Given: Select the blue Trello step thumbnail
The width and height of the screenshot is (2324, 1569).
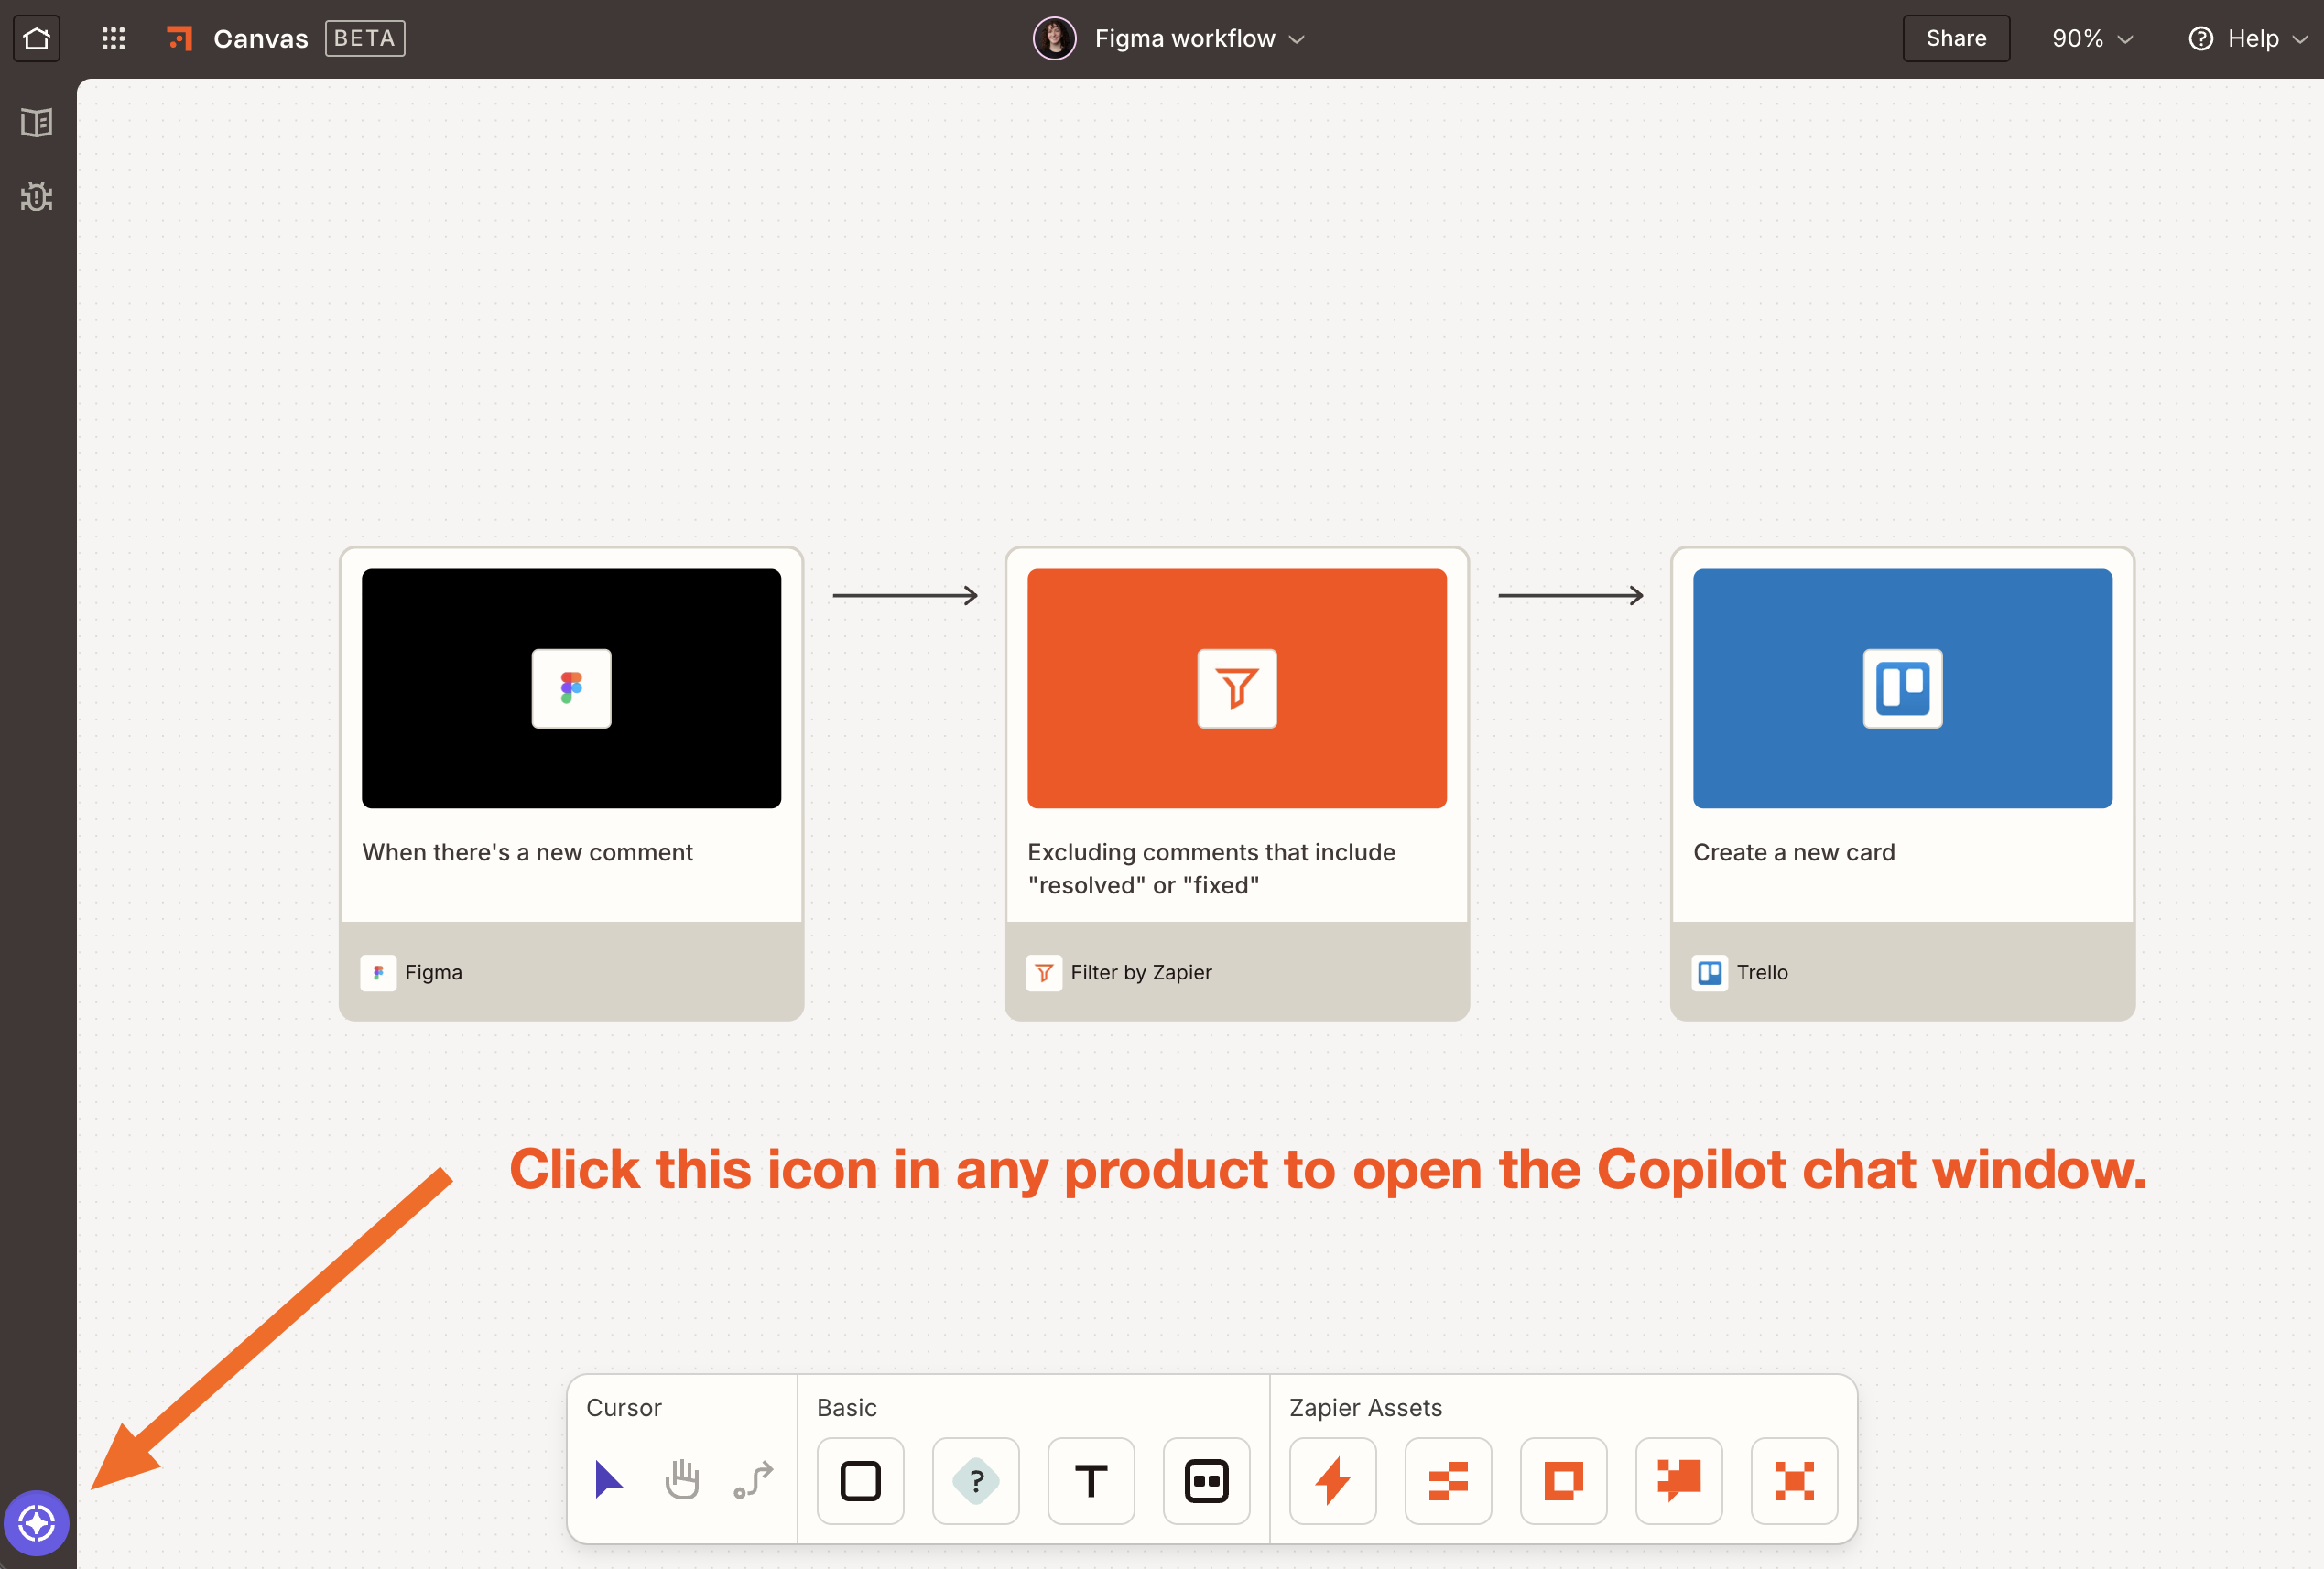Looking at the screenshot, I should [1903, 688].
